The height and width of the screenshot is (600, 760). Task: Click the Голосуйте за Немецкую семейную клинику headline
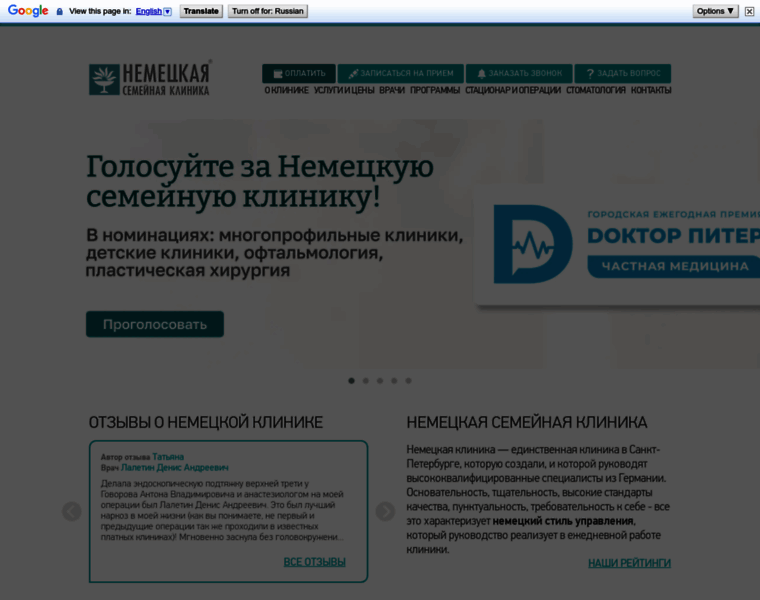point(260,181)
